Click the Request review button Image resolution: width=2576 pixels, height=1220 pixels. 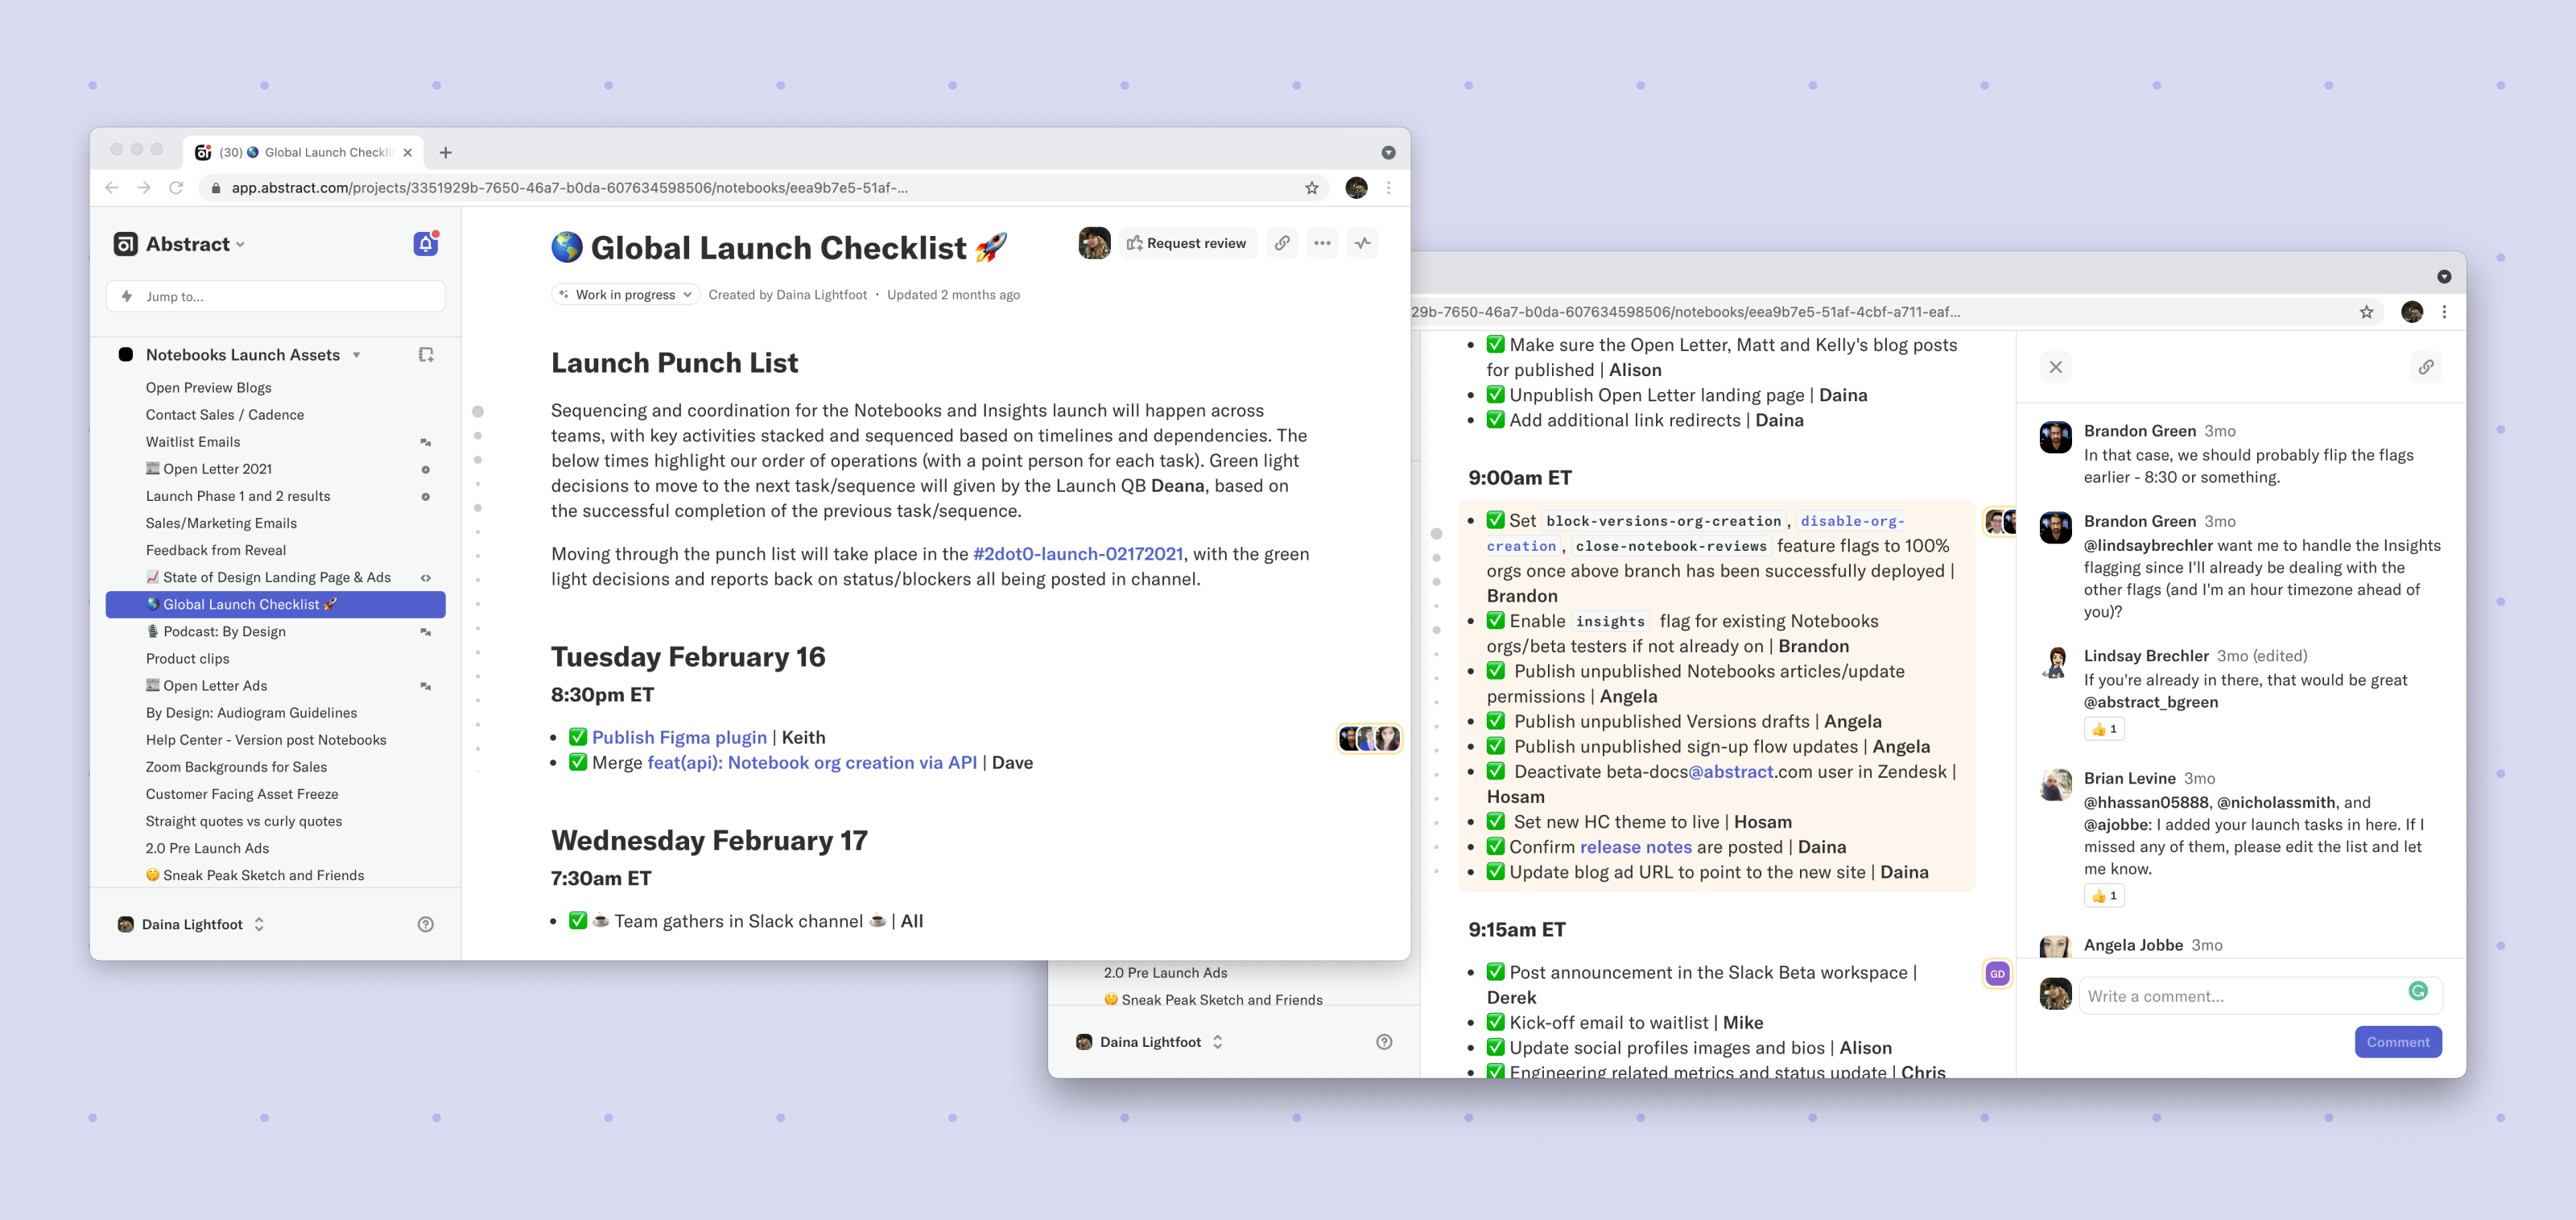pos(1187,243)
